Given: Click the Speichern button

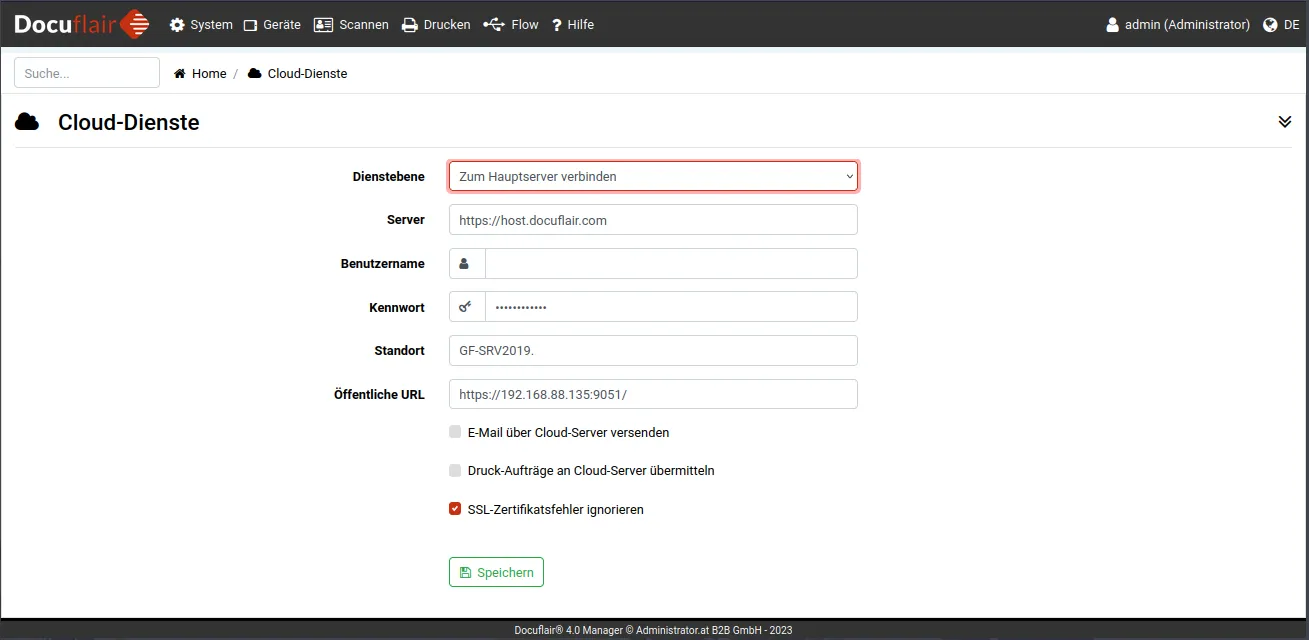Looking at the screenshot, I should (x=496, y=572).
